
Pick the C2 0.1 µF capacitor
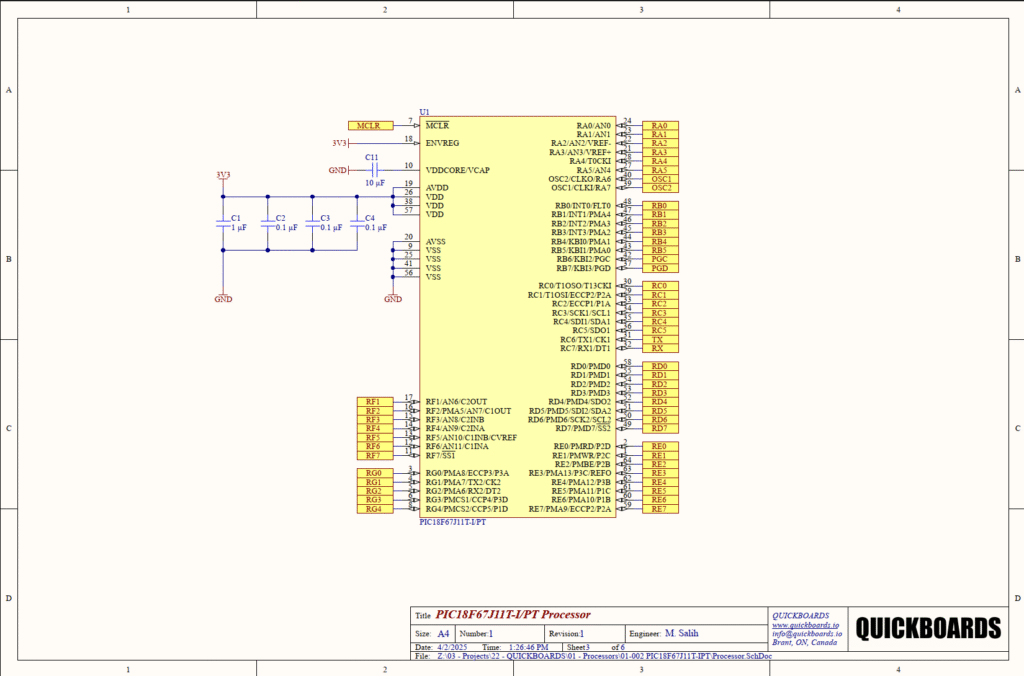coord(267,226)
